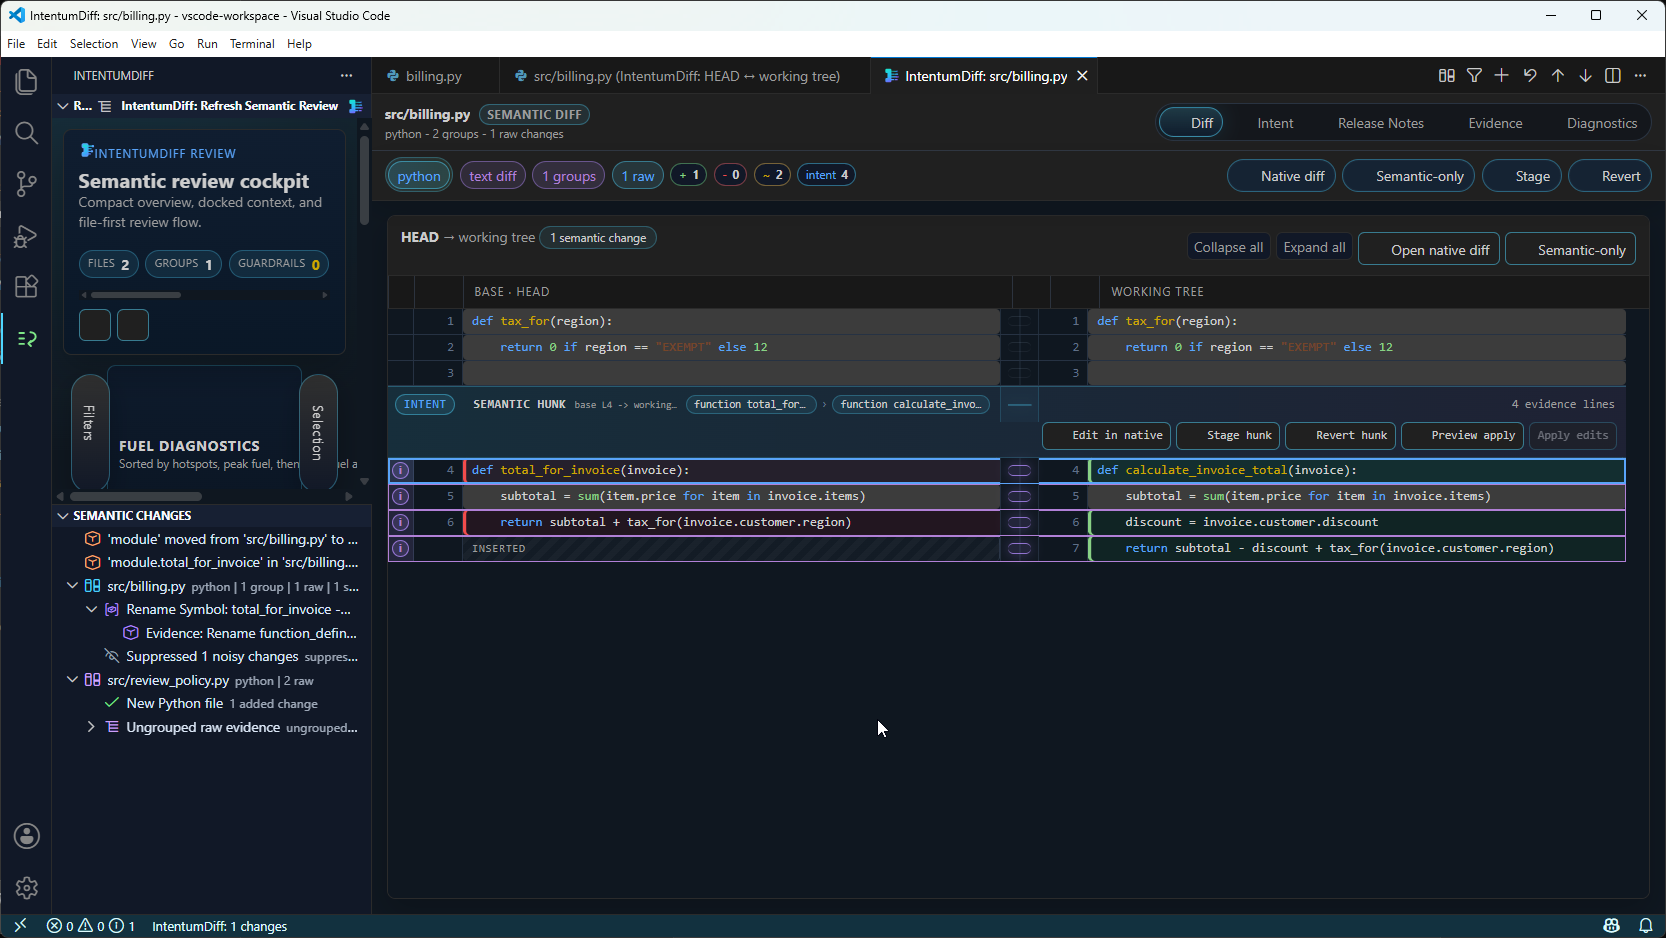Image resolution: width=1666 pixels, height=938 pixels.
Task: Click the cockpit pills horizontal scrollbar thumb
Action: tap(136, 295)
